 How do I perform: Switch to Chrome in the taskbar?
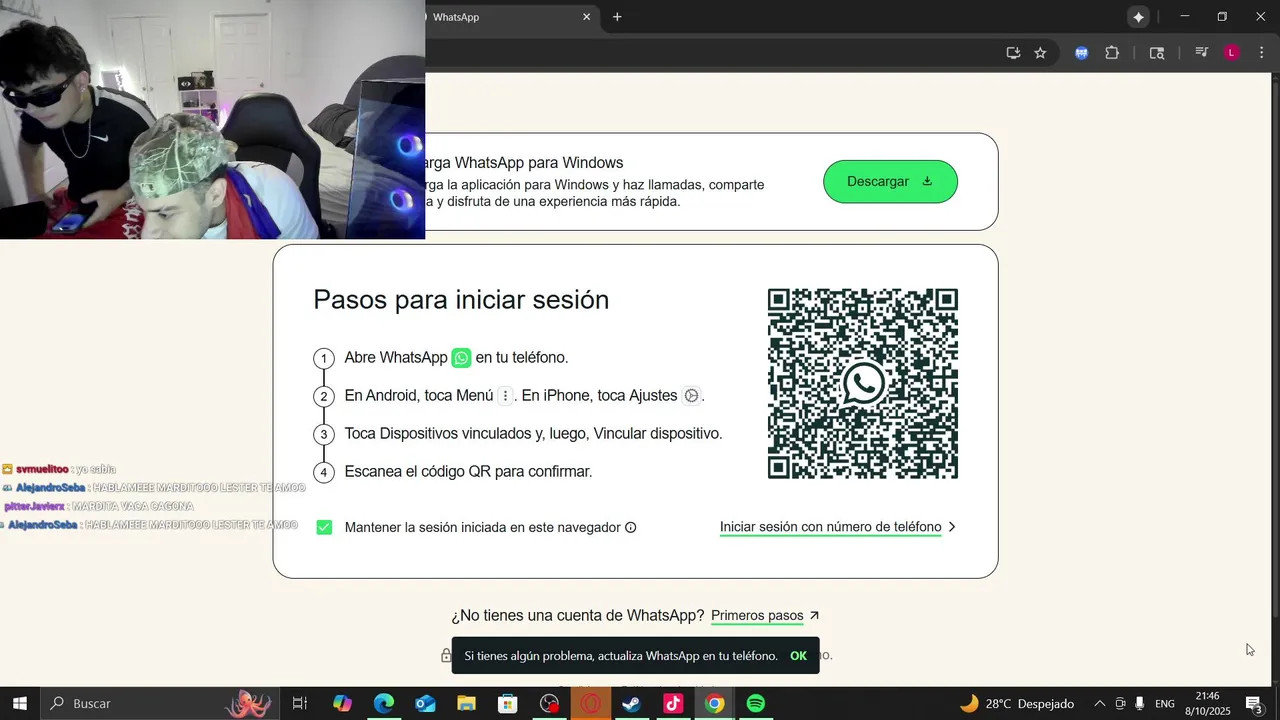click(714, 704)
